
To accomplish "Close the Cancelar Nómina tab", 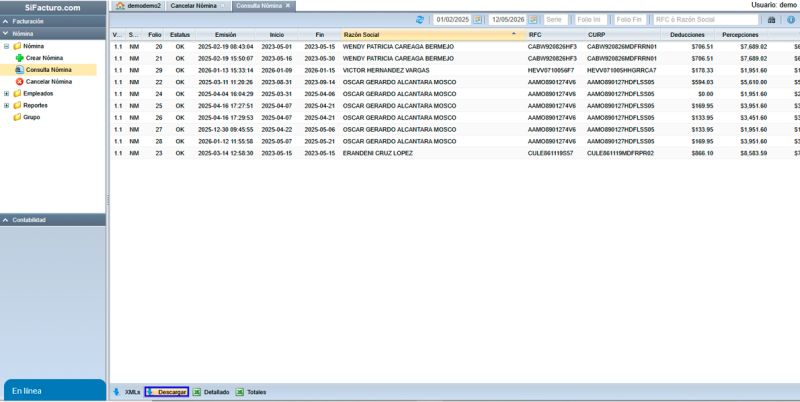I will 222,6.
